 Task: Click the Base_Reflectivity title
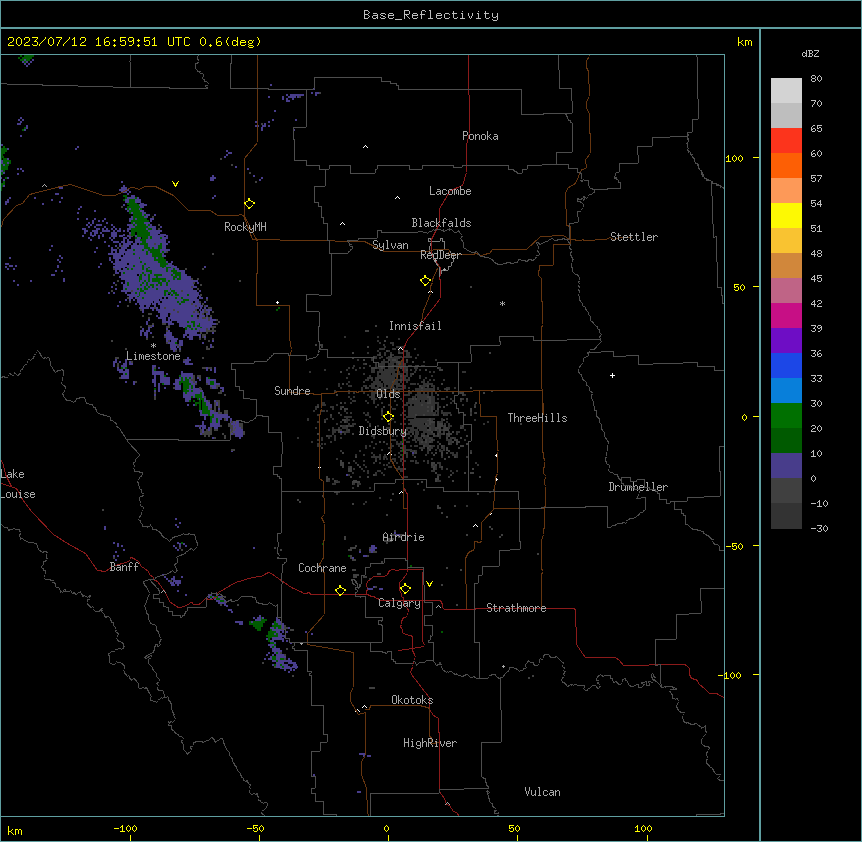click(x=431, y=15)
